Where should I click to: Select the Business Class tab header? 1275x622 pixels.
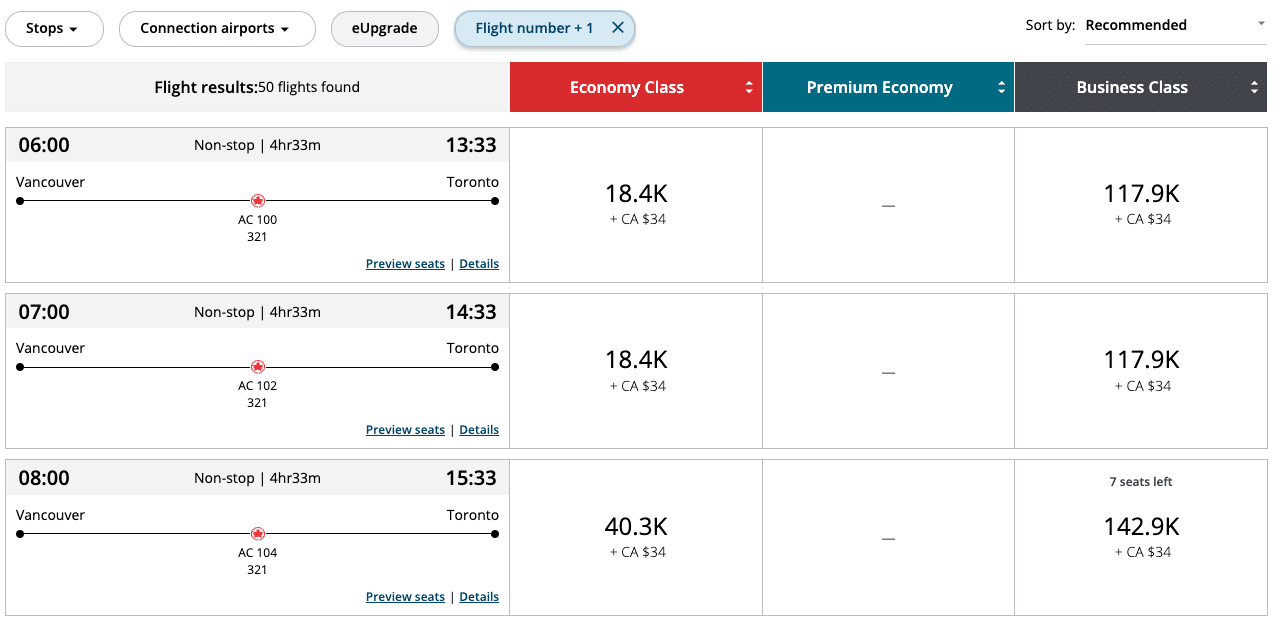tap(1132, 88)
